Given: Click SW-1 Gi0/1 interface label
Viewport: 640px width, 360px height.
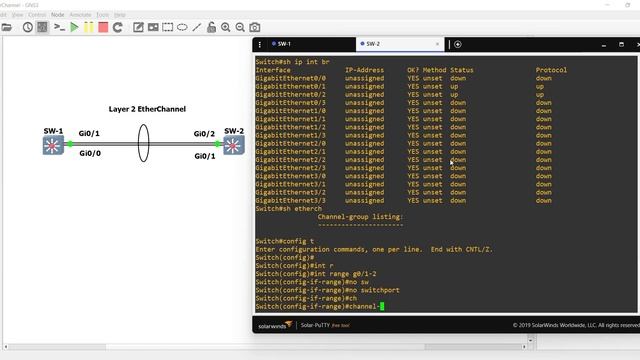Looking at the screenshot, I should (x=89, y=133).
